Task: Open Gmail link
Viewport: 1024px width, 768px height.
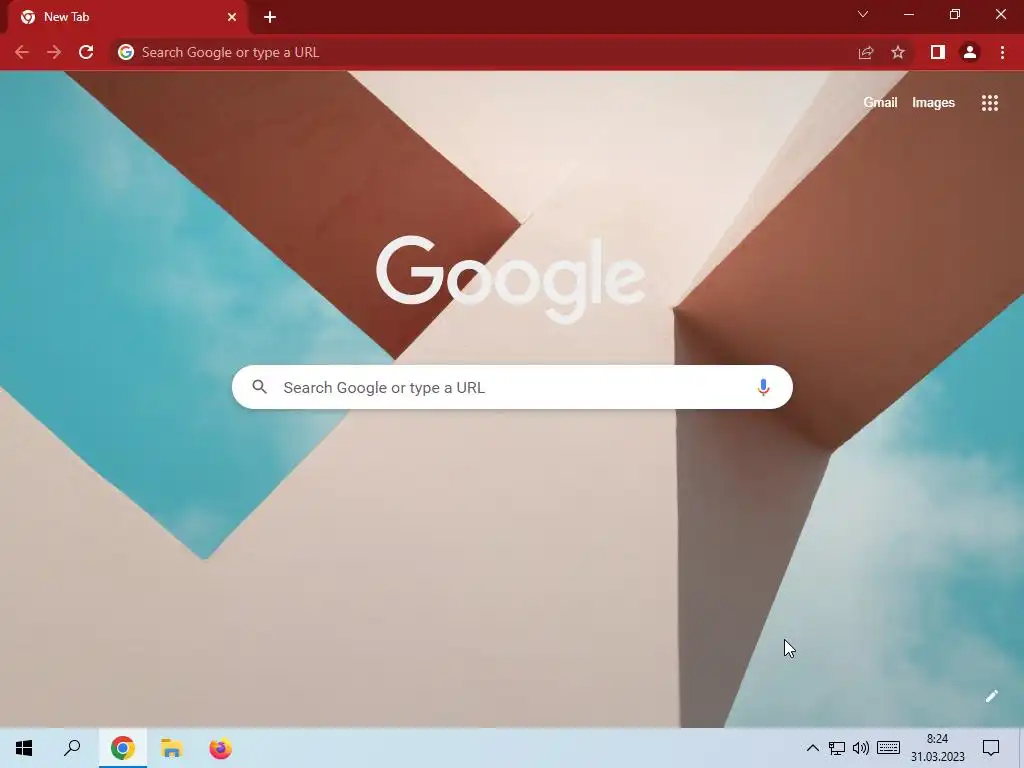Action: pyautogui.click(x=880, y=103)
